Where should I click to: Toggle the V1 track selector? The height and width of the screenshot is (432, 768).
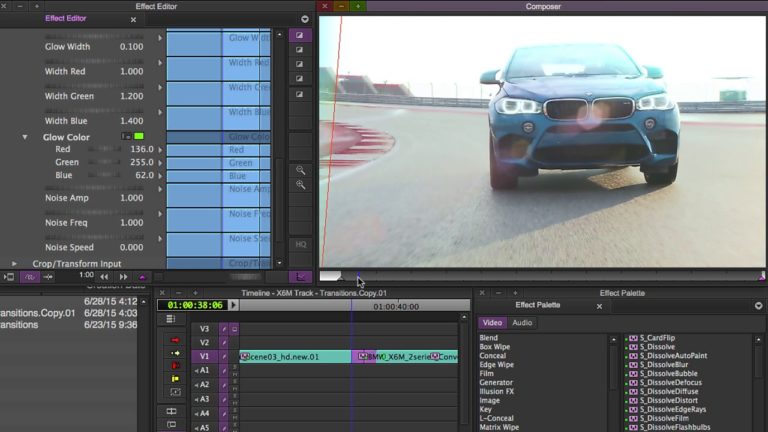(204, 356)
